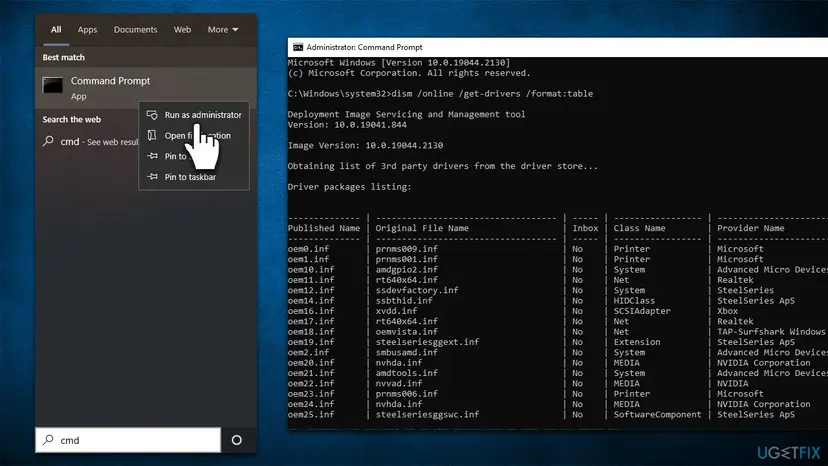This screenshot has height=466, width=828.
Task: Switch to the Web search tab
Action: click(182, 30)
